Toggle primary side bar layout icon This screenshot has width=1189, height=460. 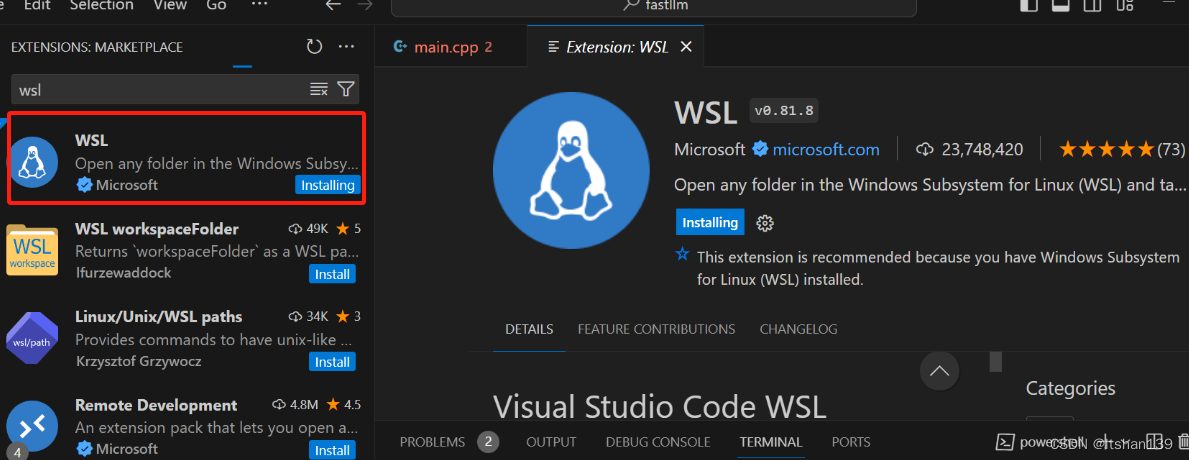(1029, 6)
